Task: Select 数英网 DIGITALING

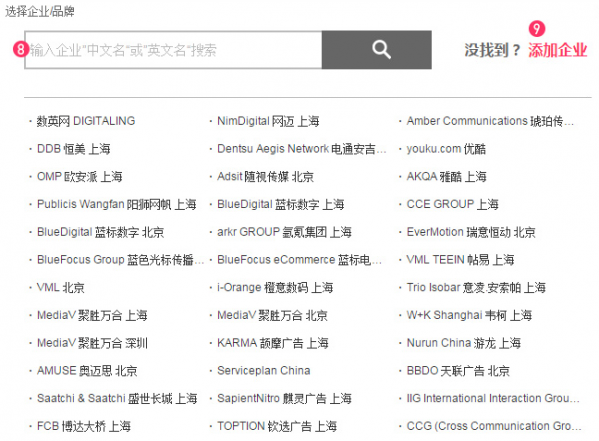Action: point(86,121)
